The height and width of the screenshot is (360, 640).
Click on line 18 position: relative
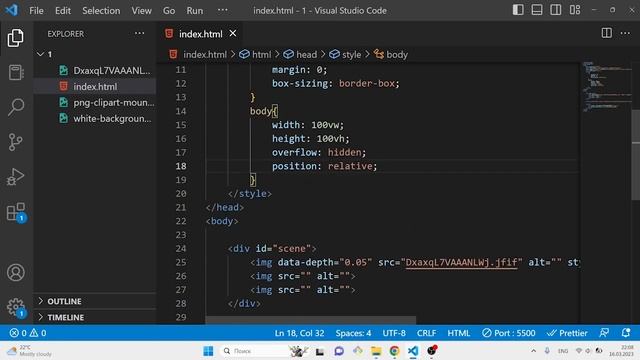(324, 166)
